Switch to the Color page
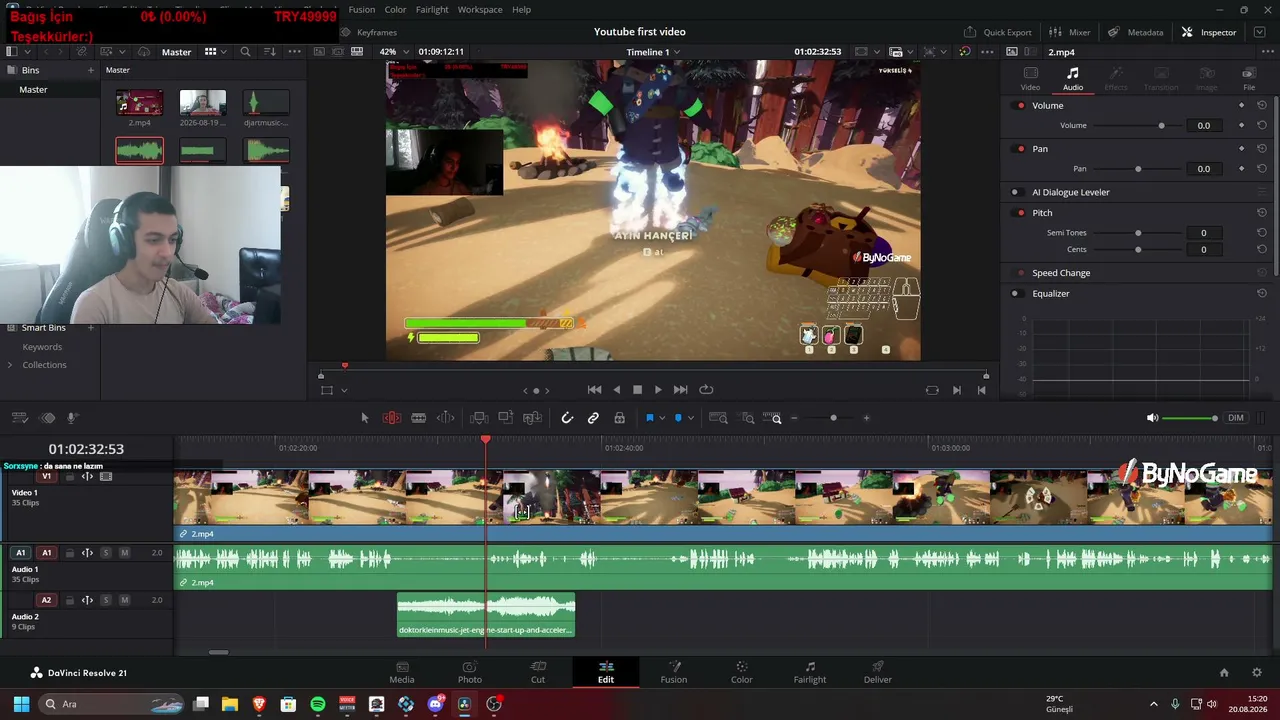 [741, 672]
